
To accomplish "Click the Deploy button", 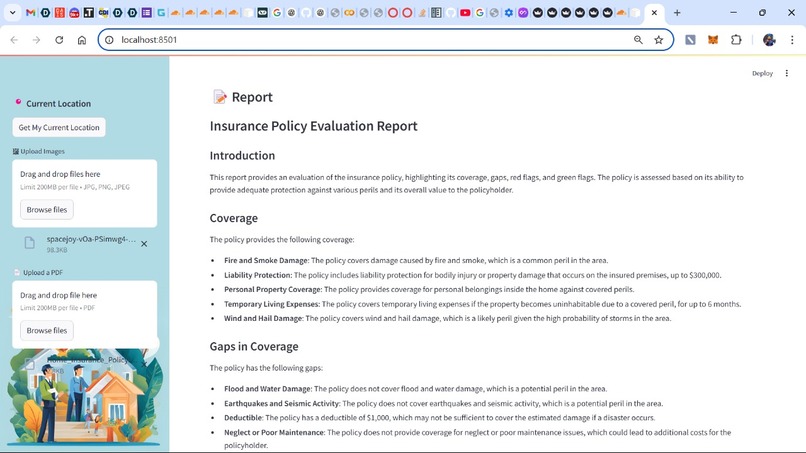I will [762, 73].
